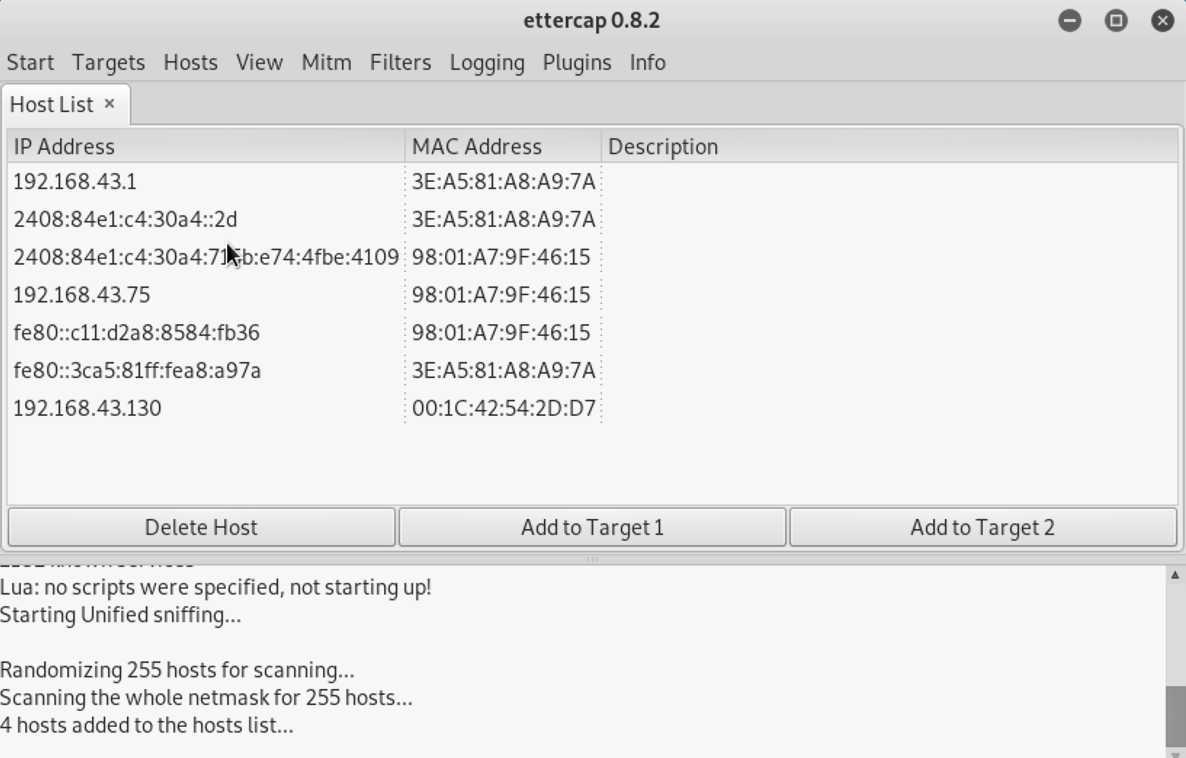The height and width of the screenshot is (758, 1186).
Task: Click log line '4 hosts added to the hosts list...'
Action: point(147,725)
